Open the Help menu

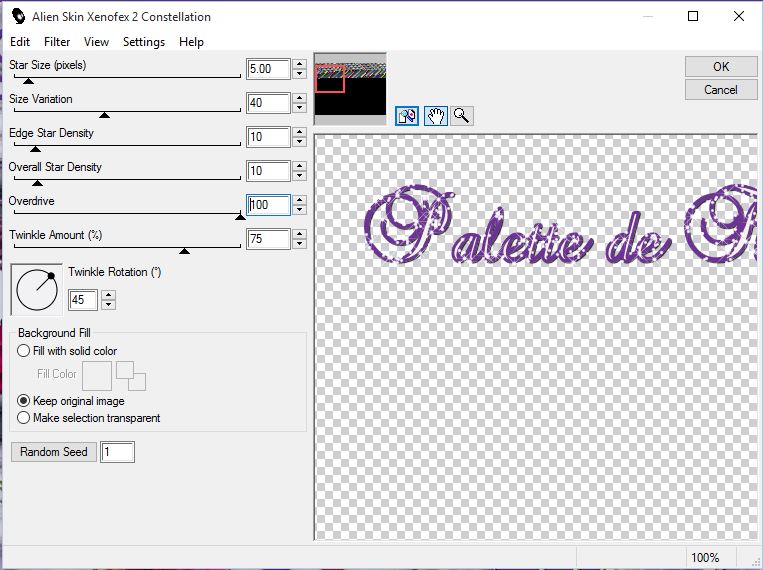pyautogui.click(x=191, y=42)
